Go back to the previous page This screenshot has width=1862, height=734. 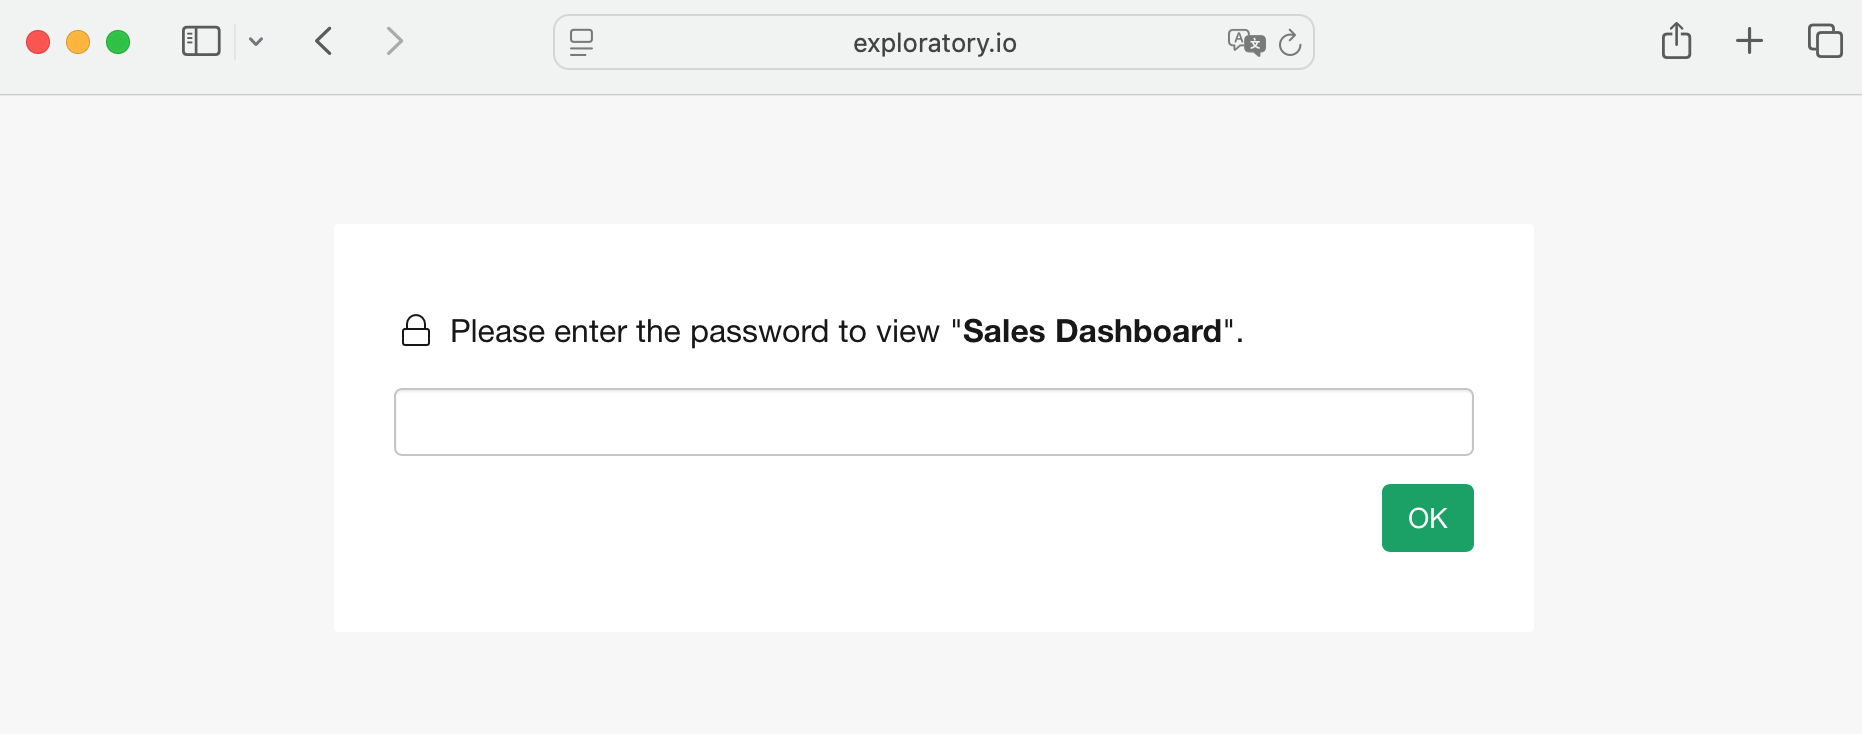tap(323, 41)
